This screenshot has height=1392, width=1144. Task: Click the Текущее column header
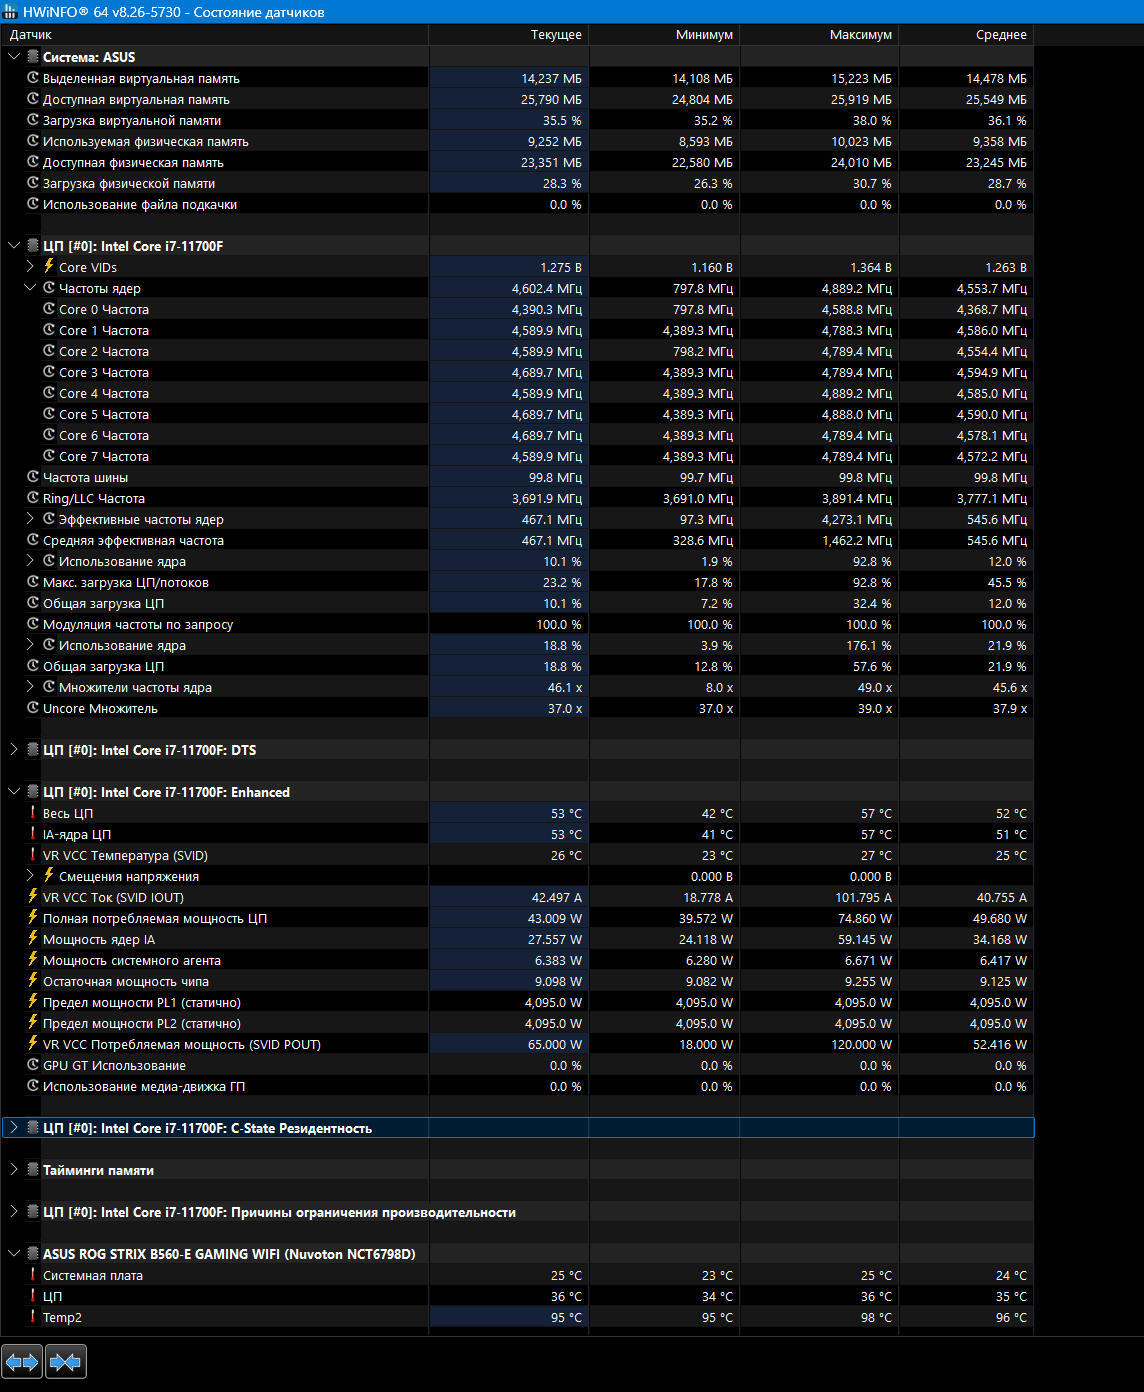click(509, 34)
